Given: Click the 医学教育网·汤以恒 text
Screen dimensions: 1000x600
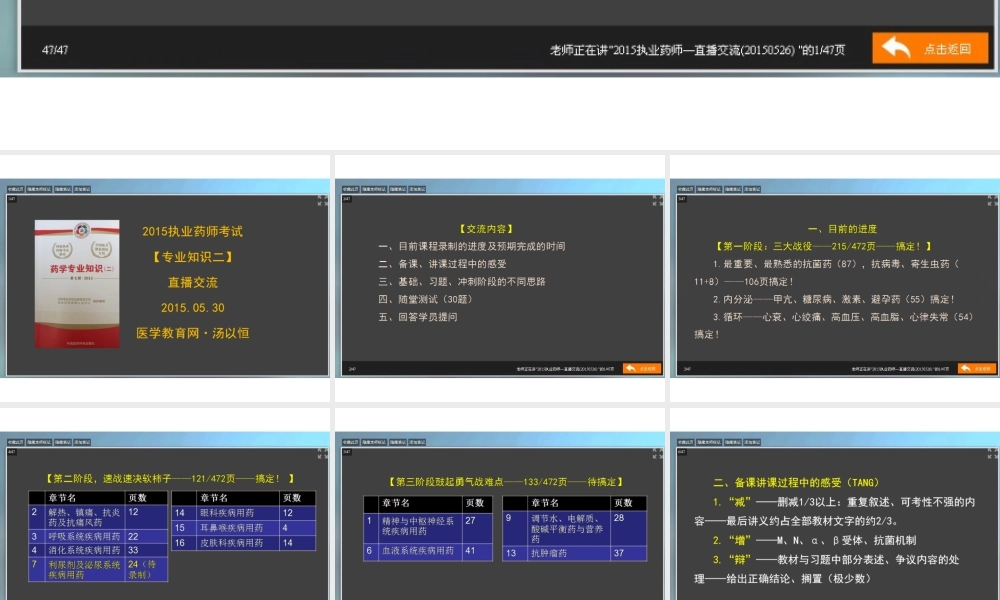Looking at the screenshot, I should coord(193,333).
